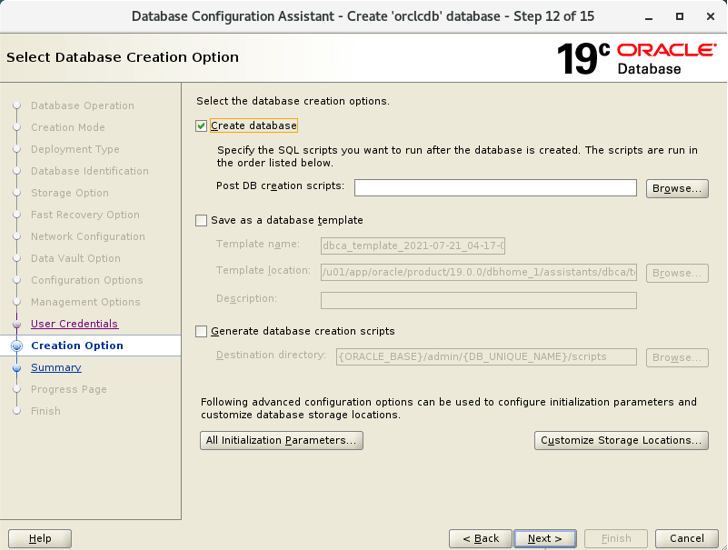Image resolution: width=728 pixels, height=550 pixels.
Task: Click the window title bar text
Action: 363,17
